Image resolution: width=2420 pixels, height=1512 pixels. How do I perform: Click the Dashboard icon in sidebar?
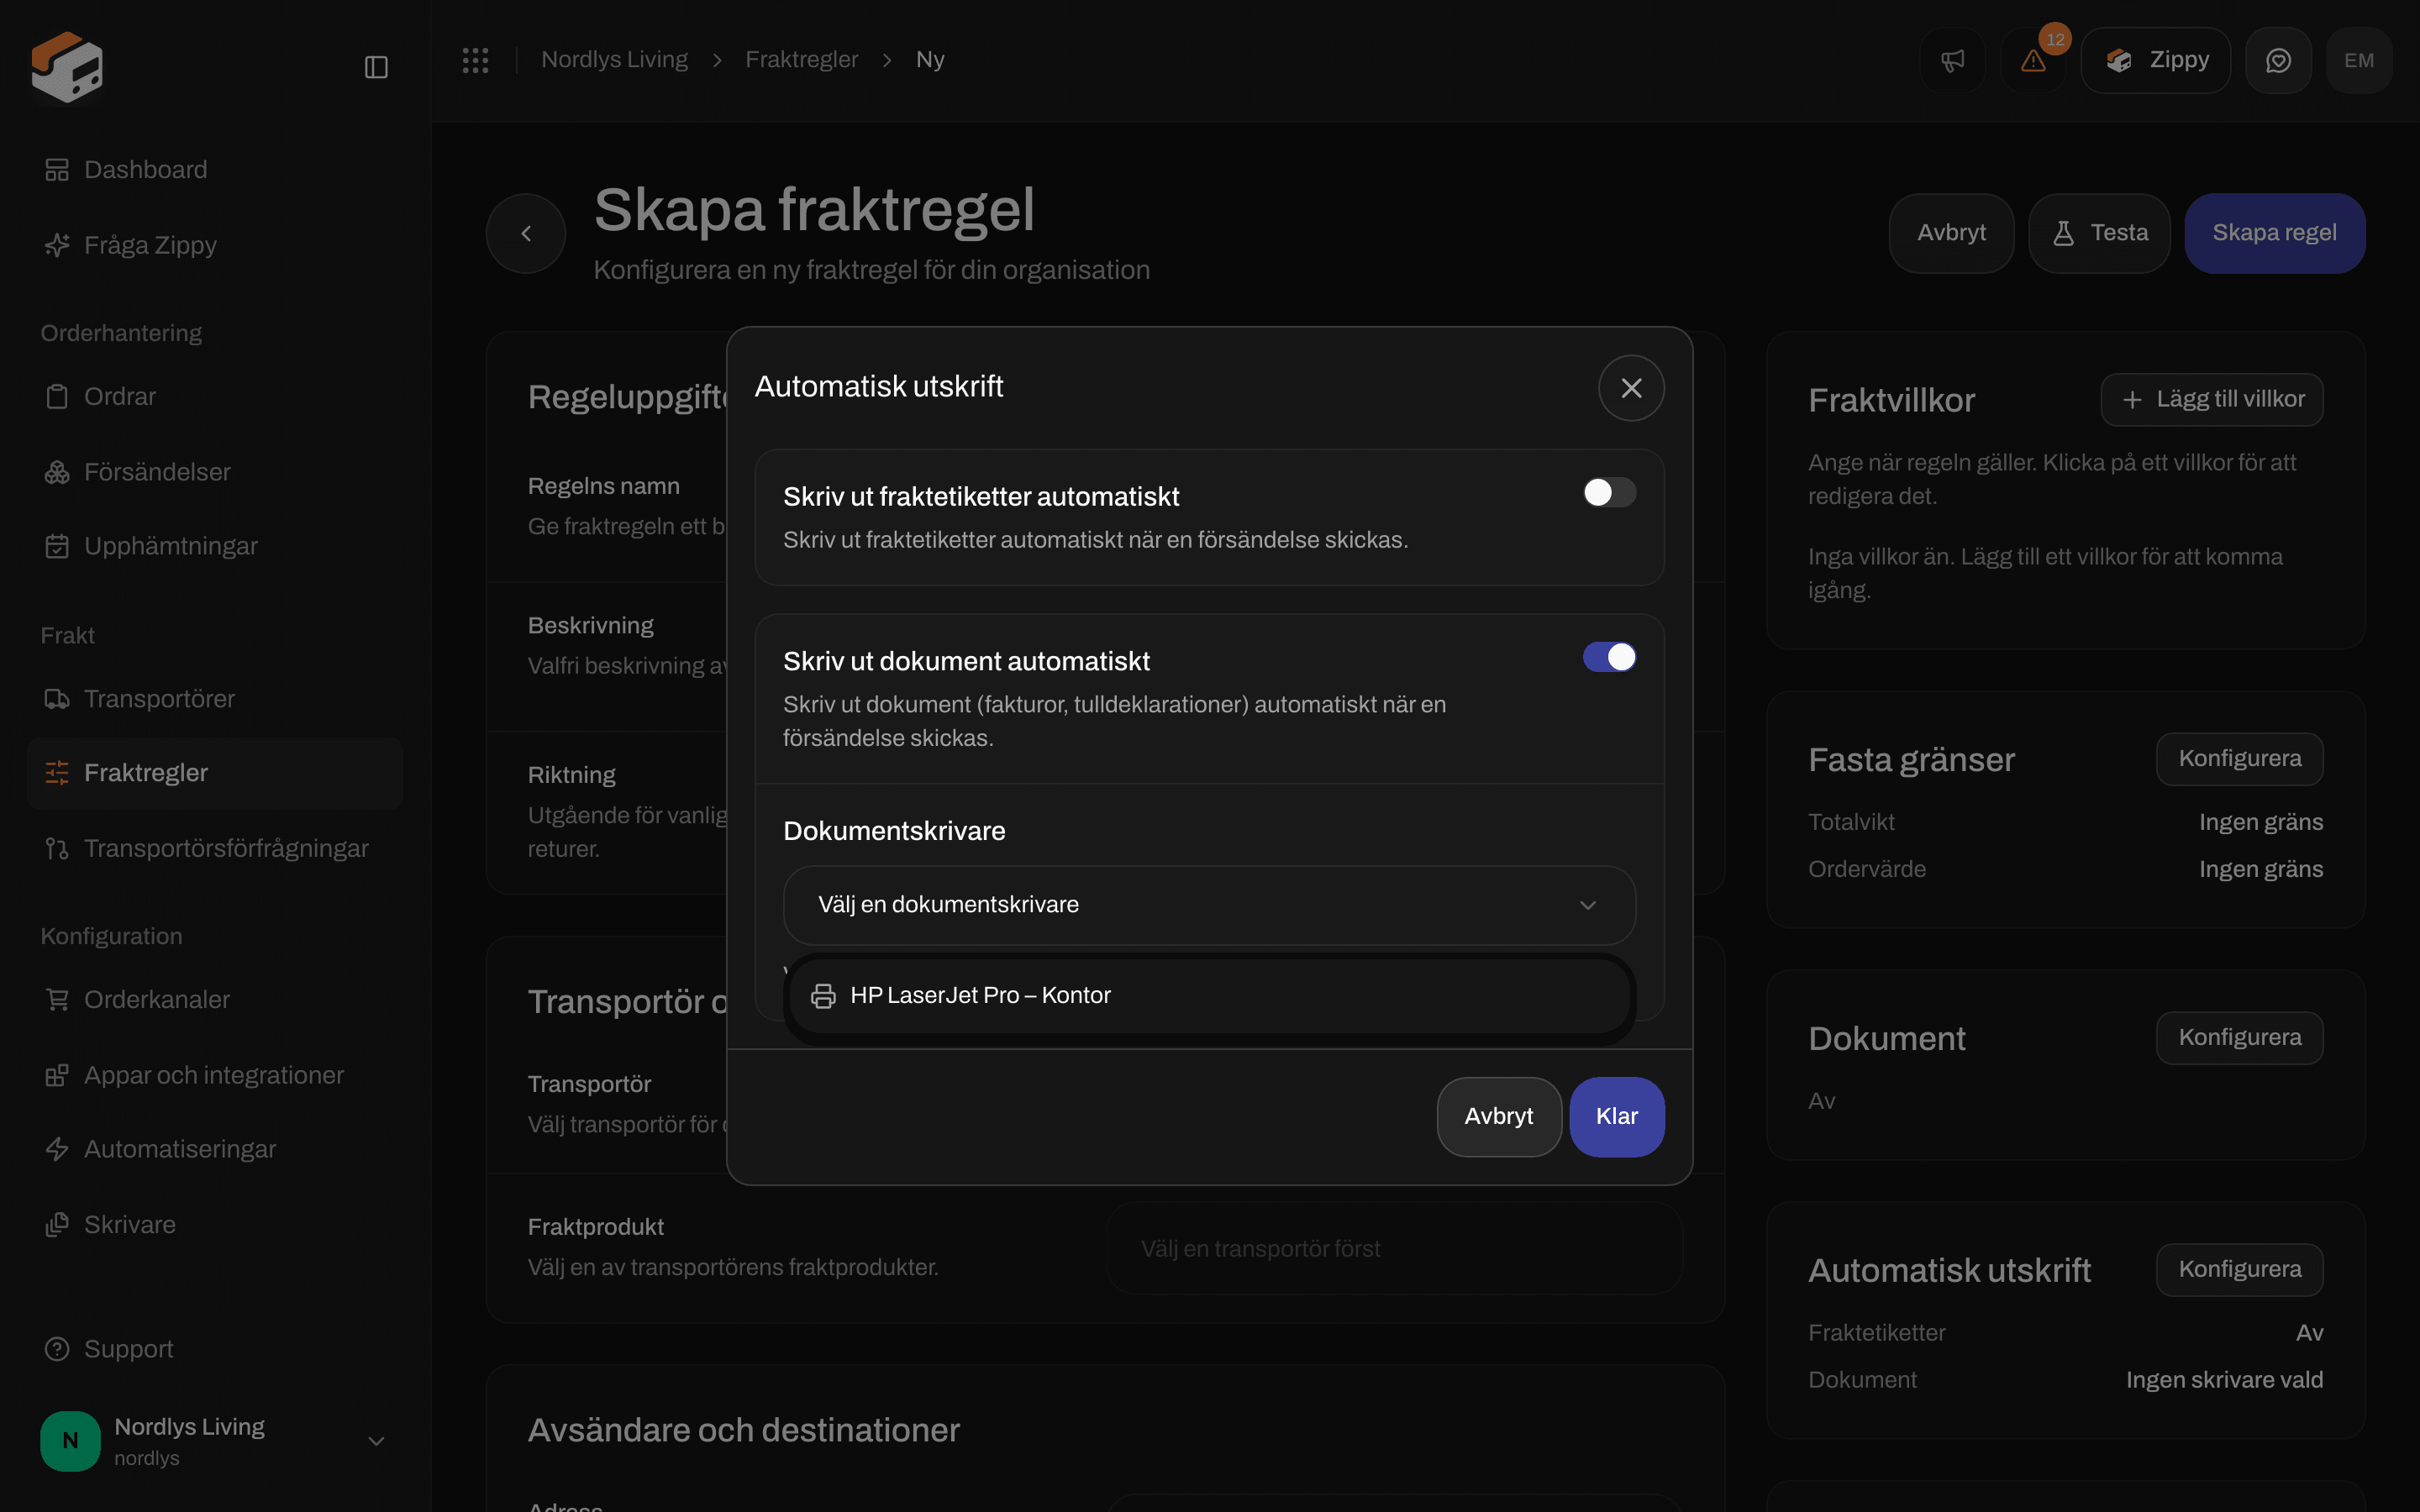pyautogui.click(x=57, y=170)
